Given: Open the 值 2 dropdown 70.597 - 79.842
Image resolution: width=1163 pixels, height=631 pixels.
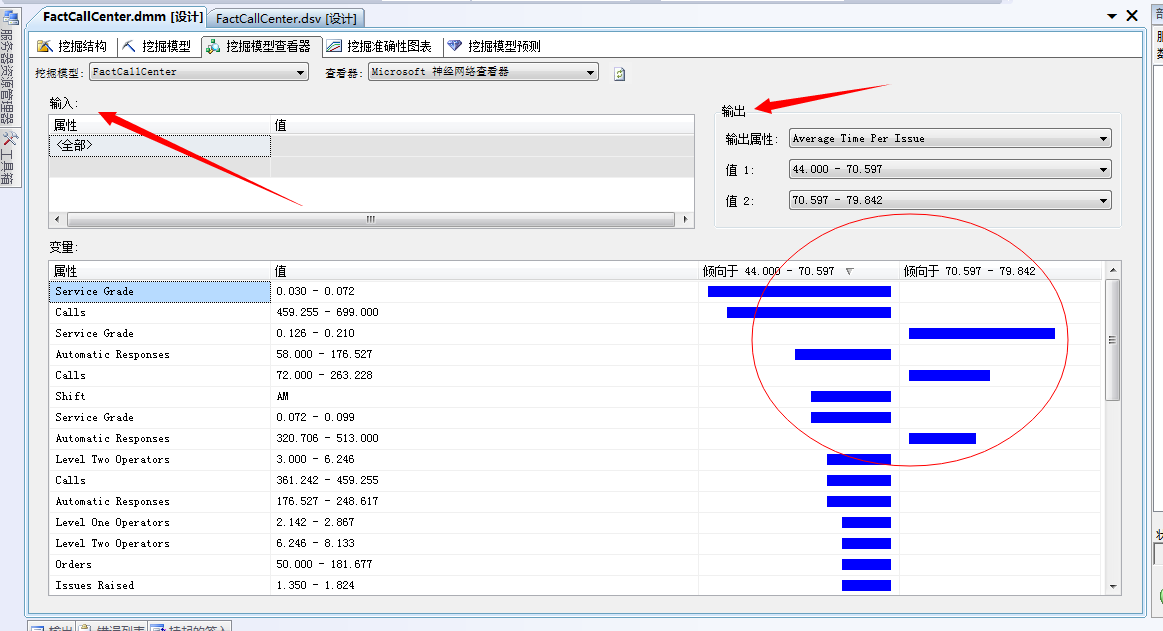Looking at the screenshot, I should click(950, 200).
